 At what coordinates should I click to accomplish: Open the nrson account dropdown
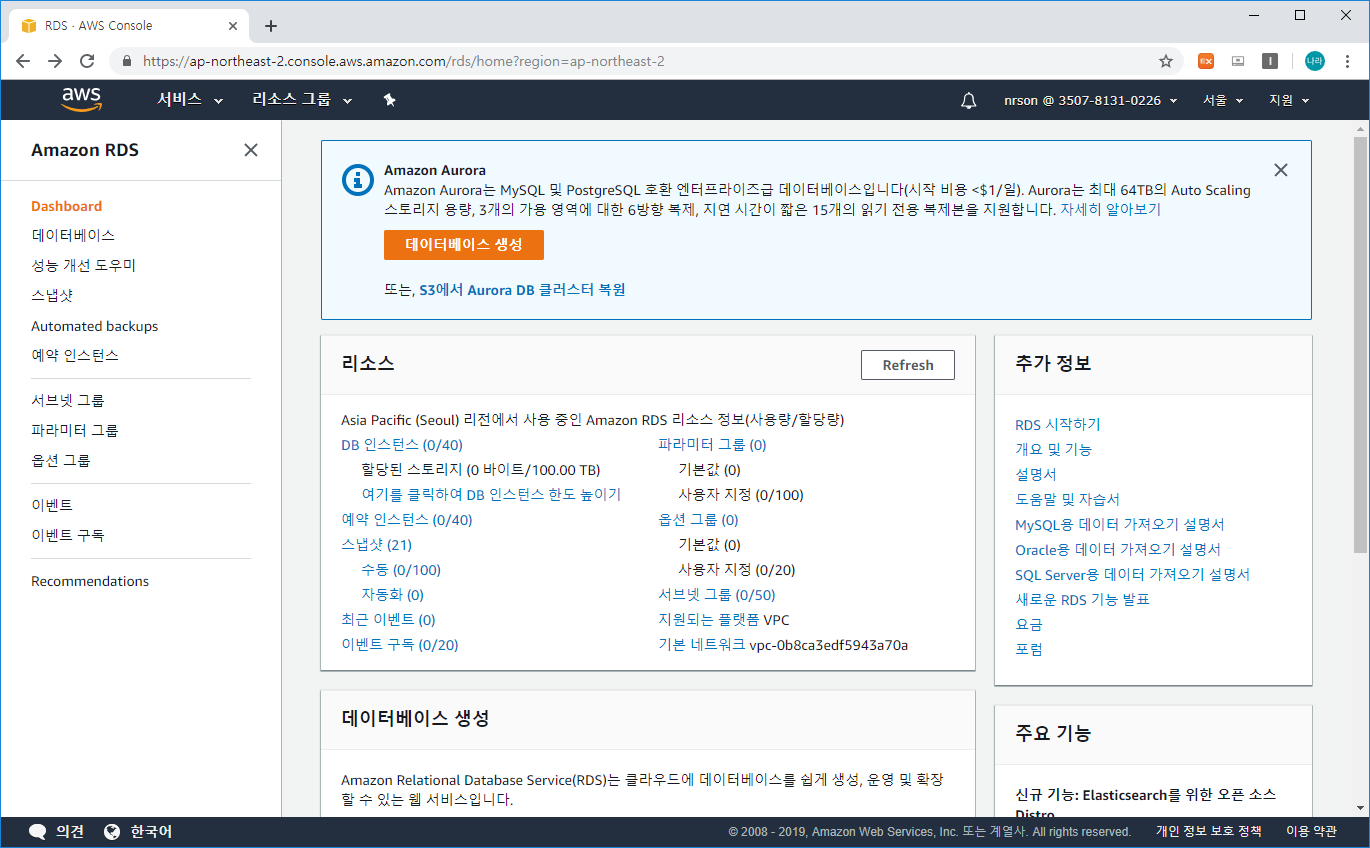coord(1091,100)
